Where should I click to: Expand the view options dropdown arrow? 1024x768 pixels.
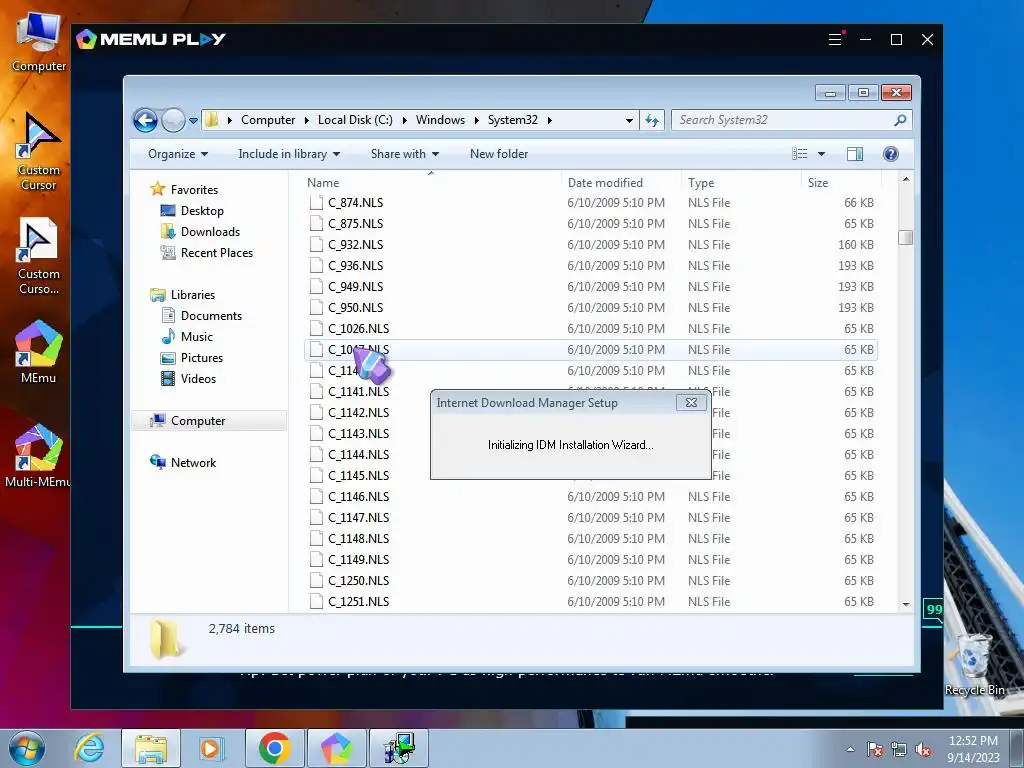pos(822,154)
